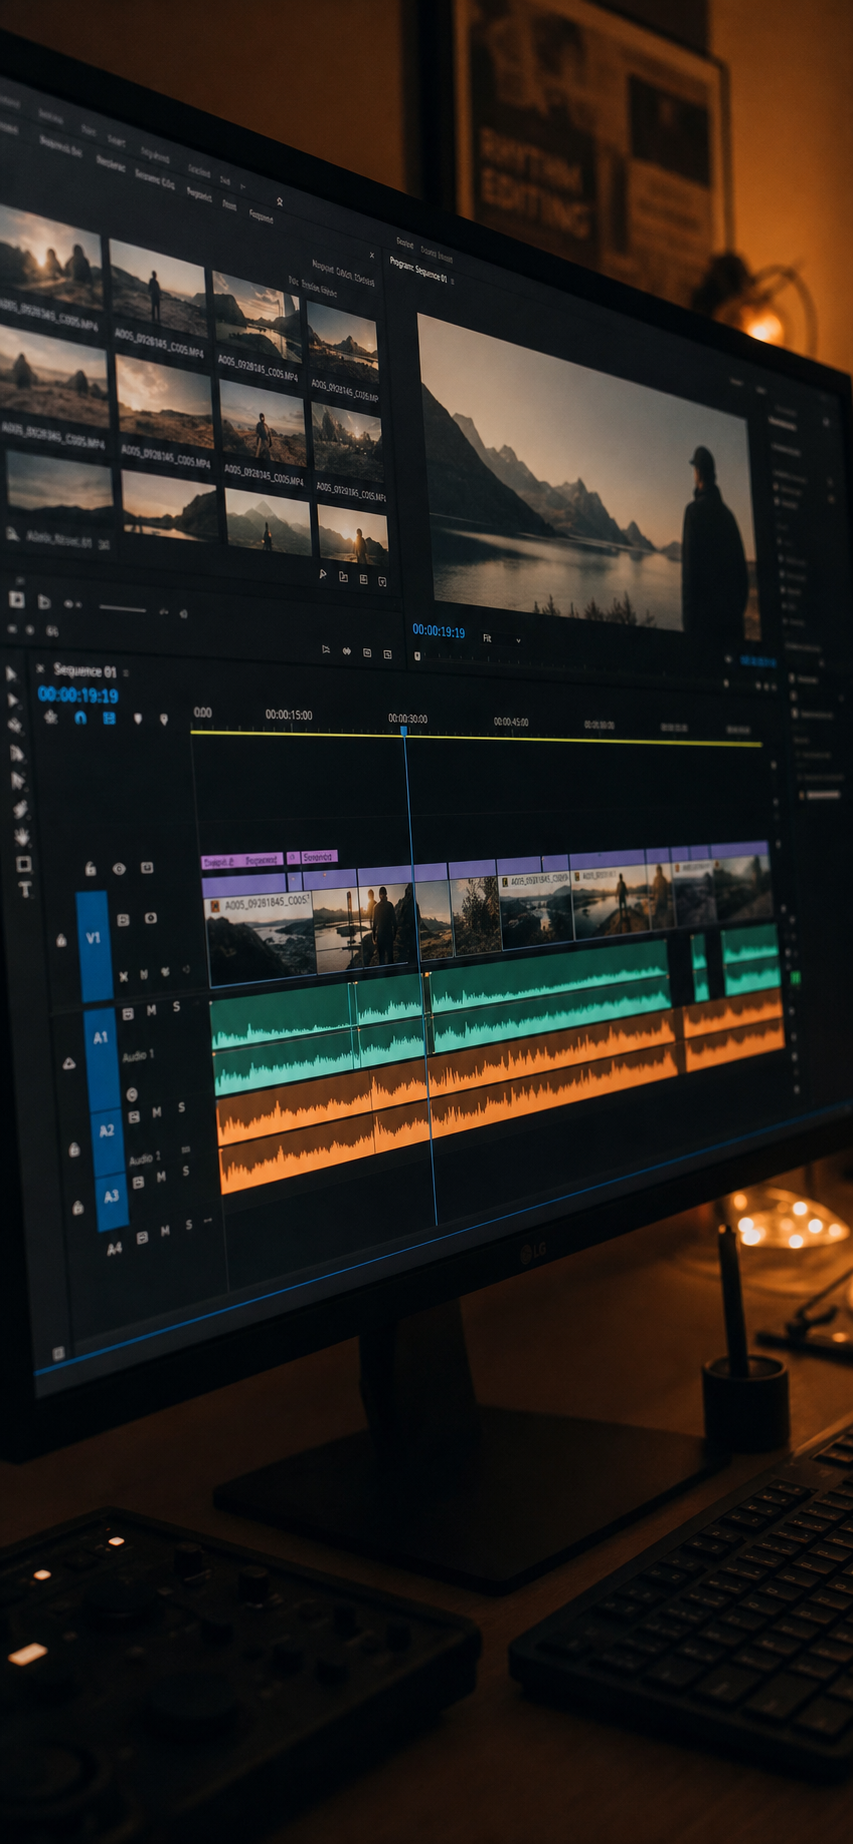This screenshot has height=1844, width=853.
Task: Click the pin icon right of marker icon
Action: coord(164,719)
